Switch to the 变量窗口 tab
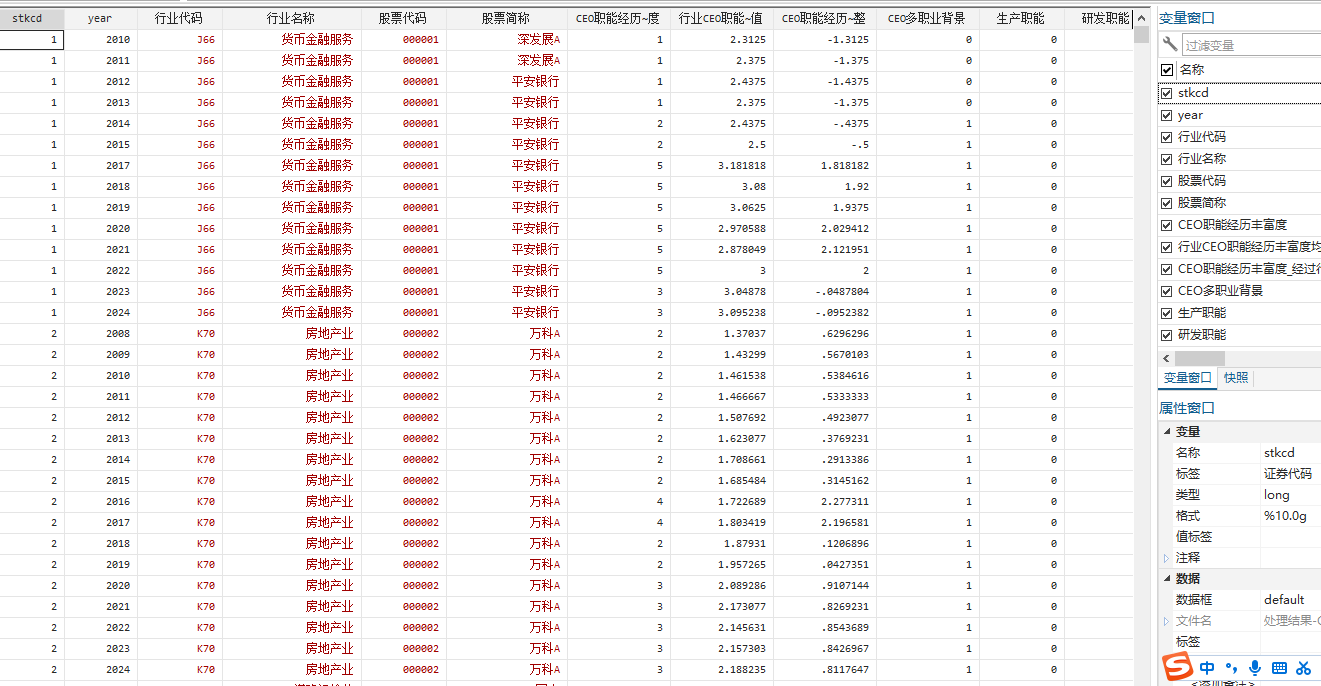This screenshot has height=686, width=1321. [x=1187, y=378]
